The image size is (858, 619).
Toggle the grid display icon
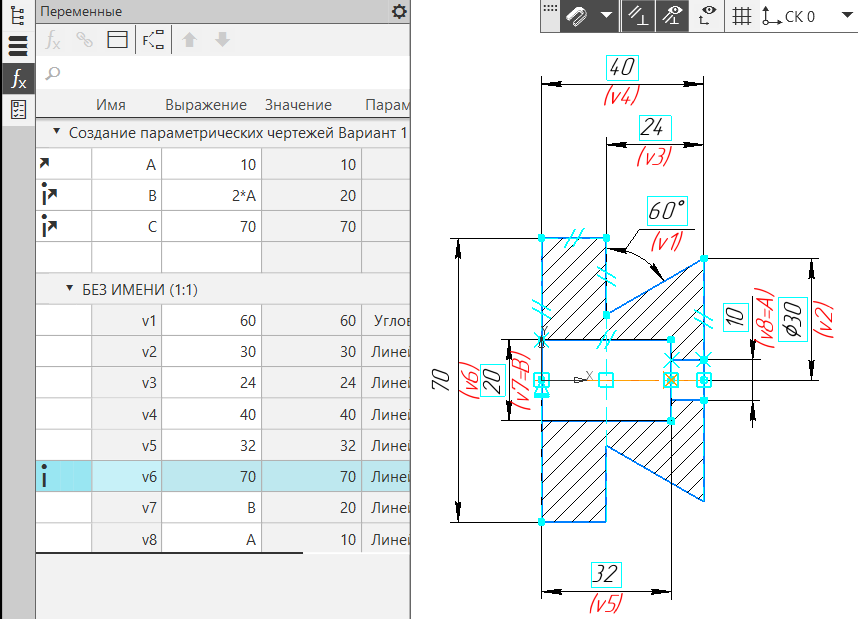point(741,16)
